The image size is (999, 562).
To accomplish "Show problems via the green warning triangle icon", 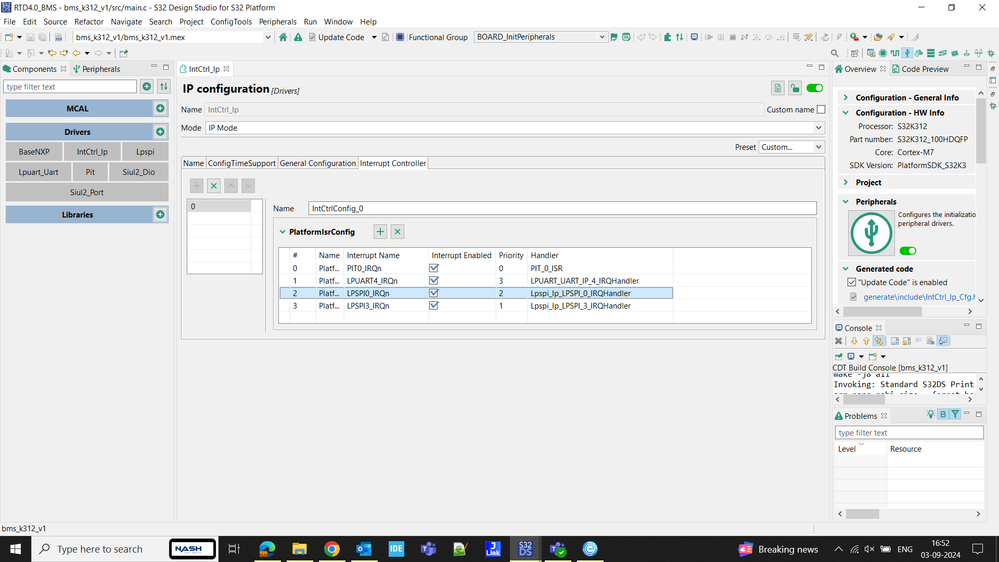I will (x=298, y=37).
